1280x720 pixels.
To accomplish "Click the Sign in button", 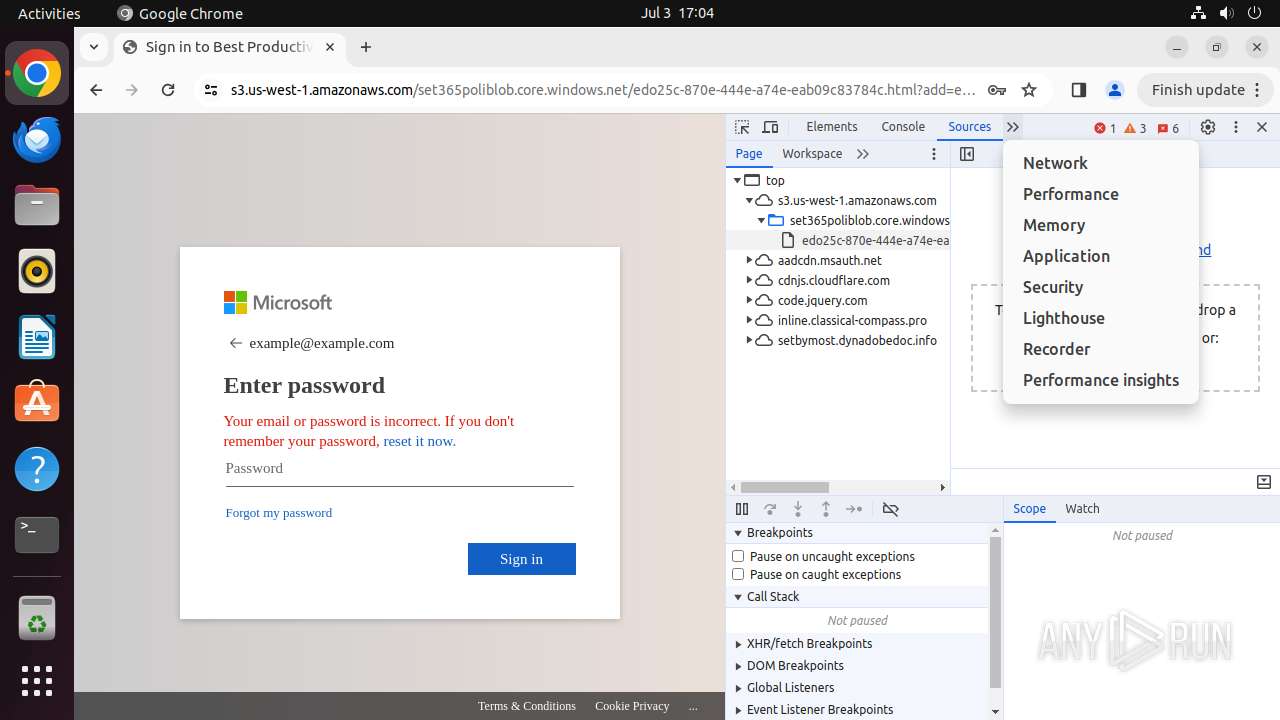I will pos(522,559).
